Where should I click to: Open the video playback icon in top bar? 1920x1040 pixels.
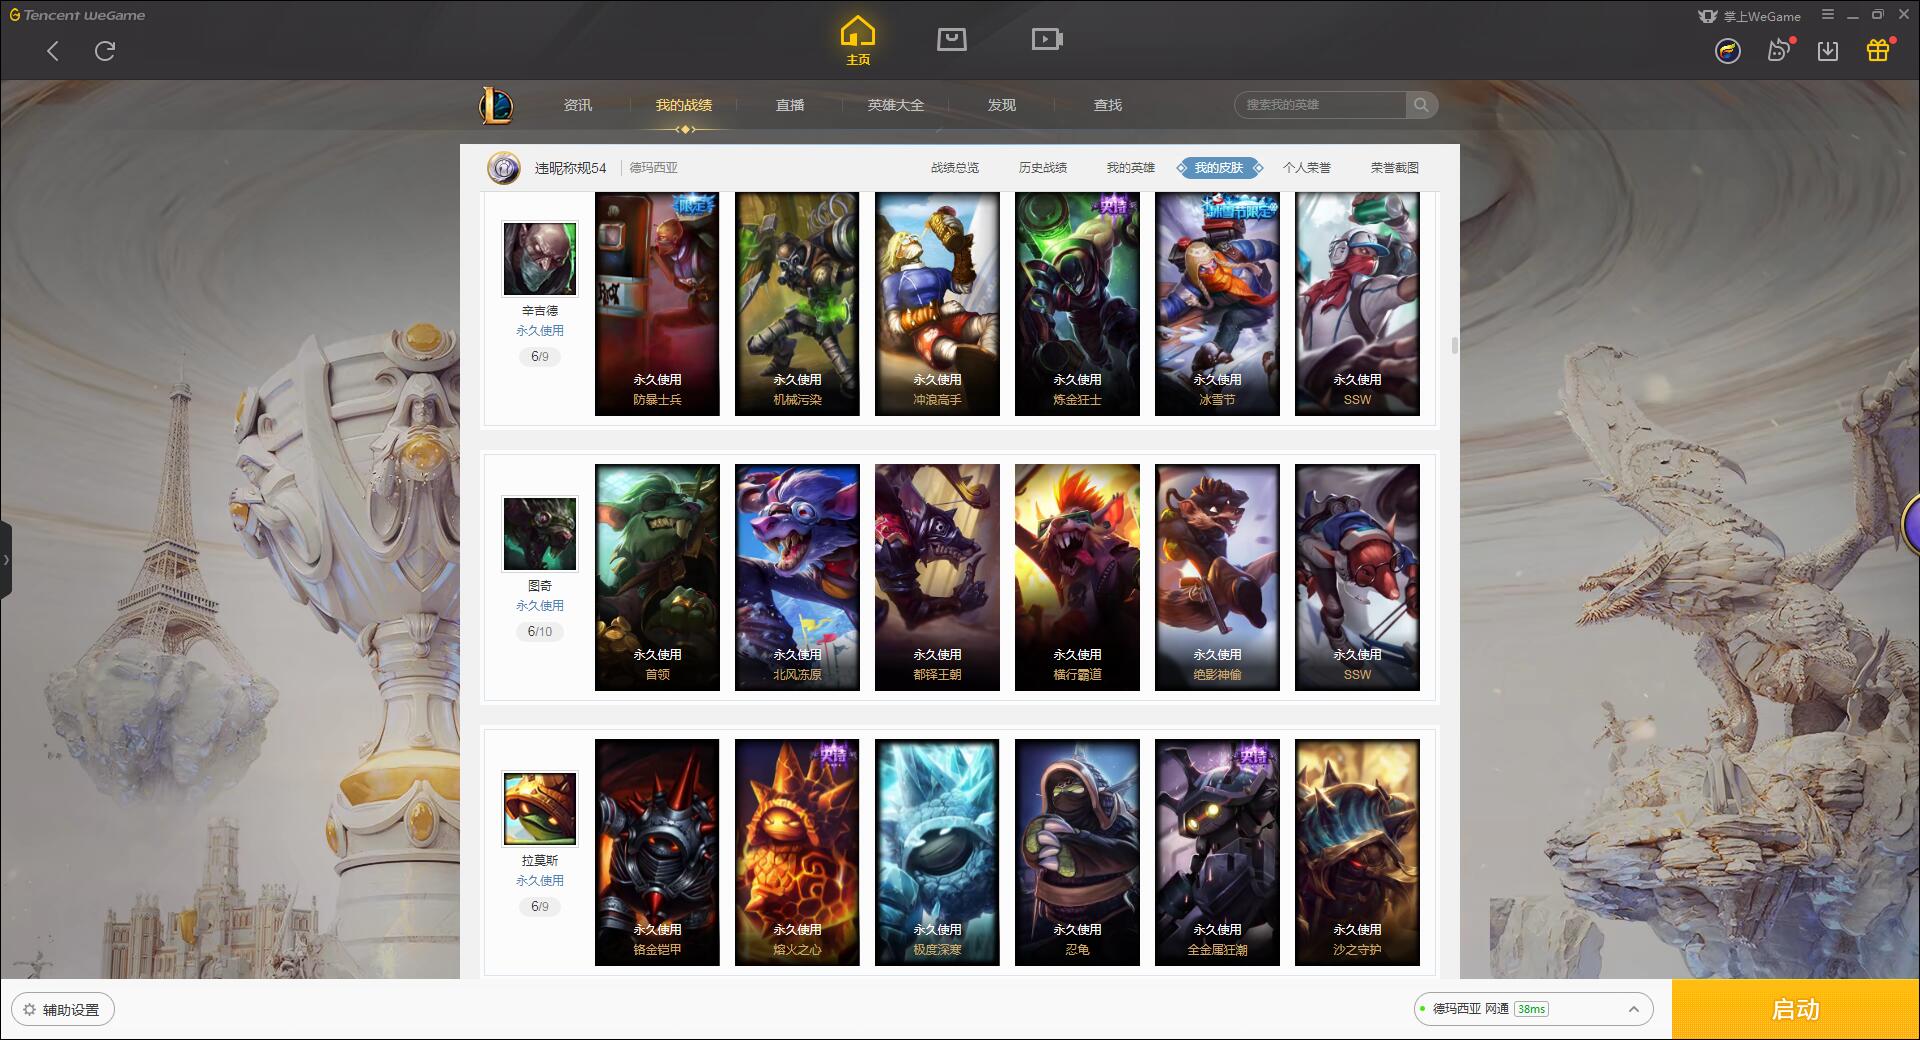(1046, 39)
